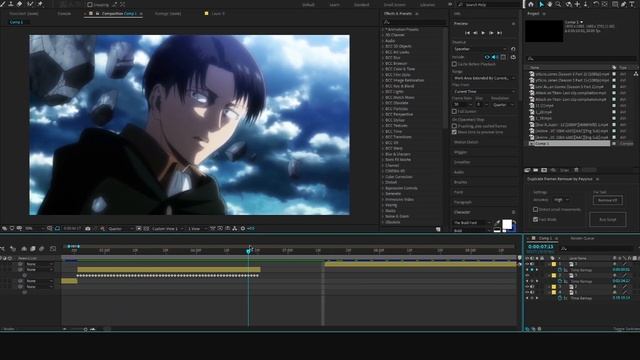Toggle include video eye icon in Preview

[487, 57]
